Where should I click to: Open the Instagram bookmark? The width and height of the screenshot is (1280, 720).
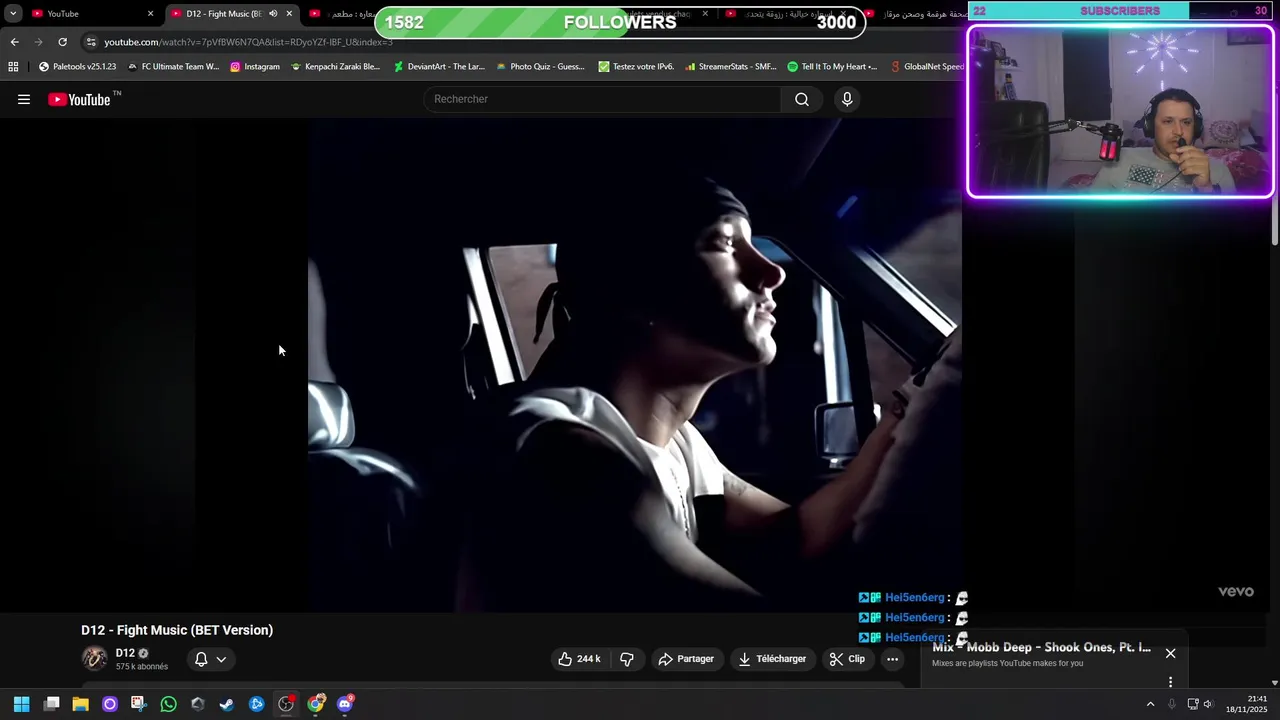tap(255, 67)
